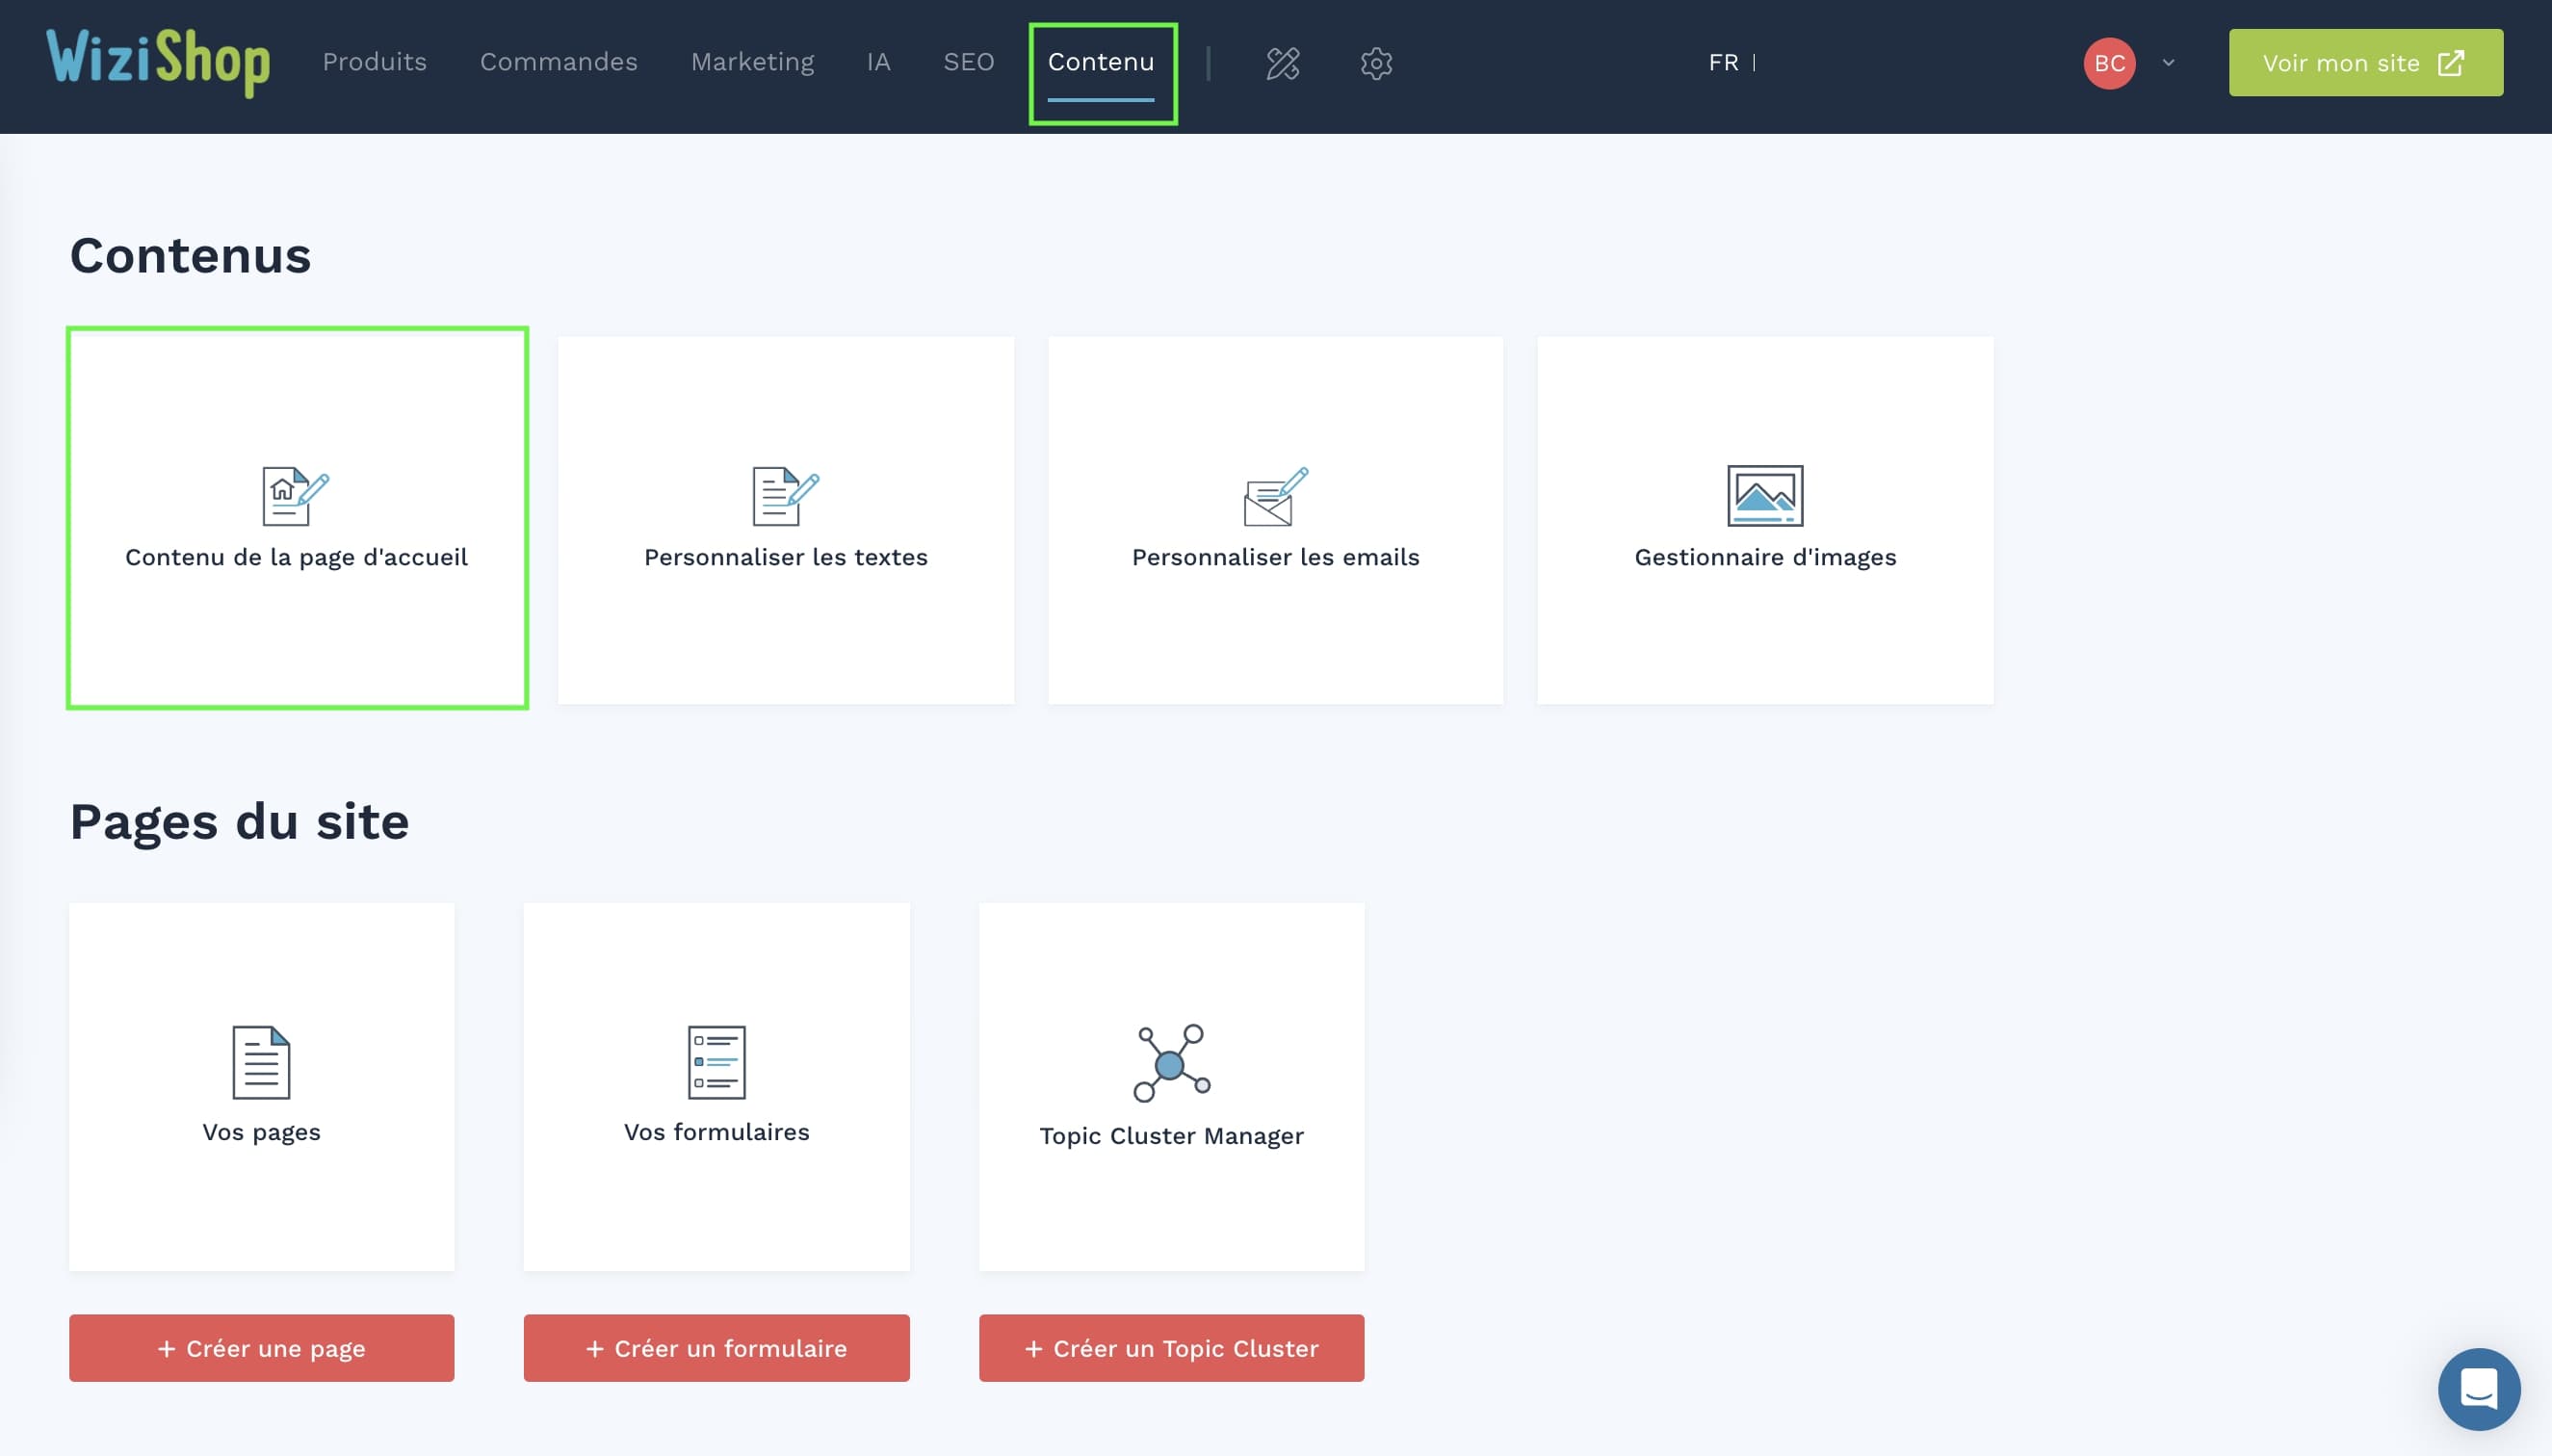Open the Produits menu
The image size is (2552, 1456).
pos(374,62)
